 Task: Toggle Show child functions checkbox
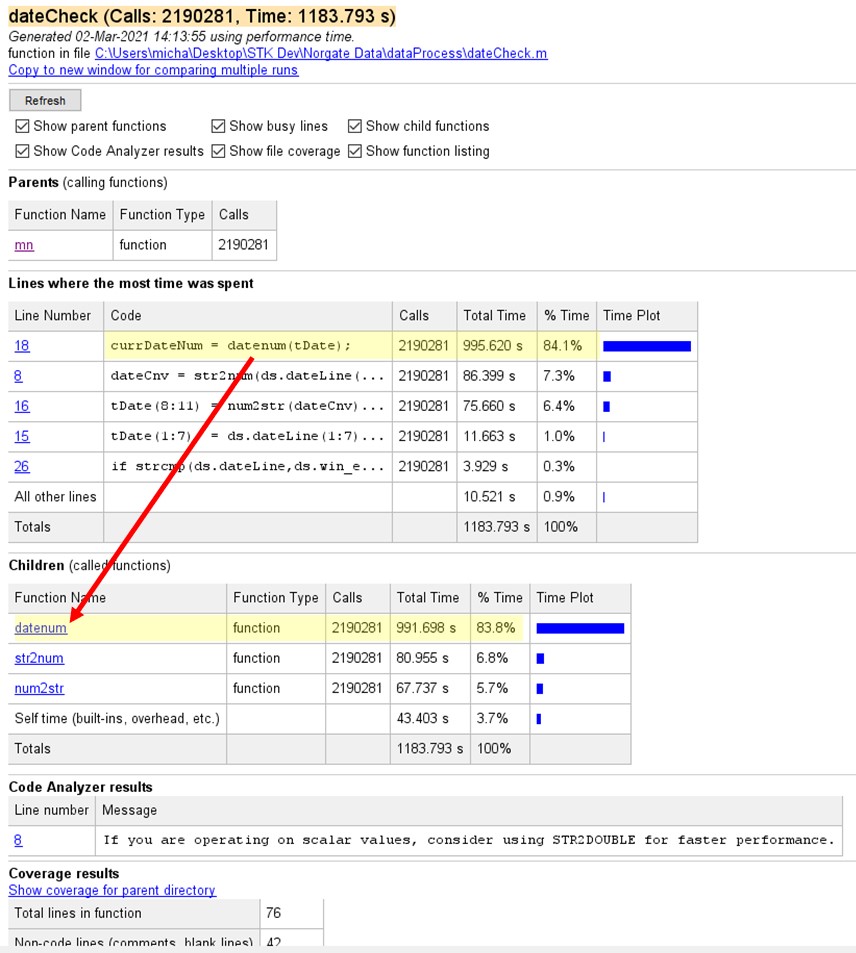[x=355, y=127]
